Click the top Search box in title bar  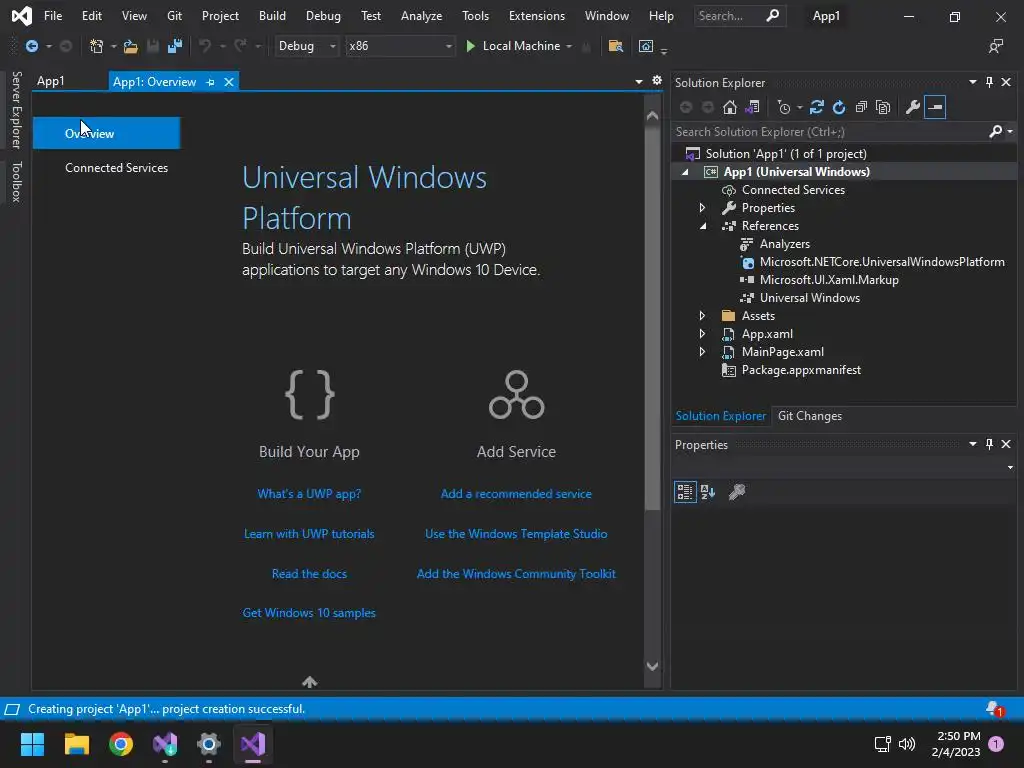pos(739,16)
